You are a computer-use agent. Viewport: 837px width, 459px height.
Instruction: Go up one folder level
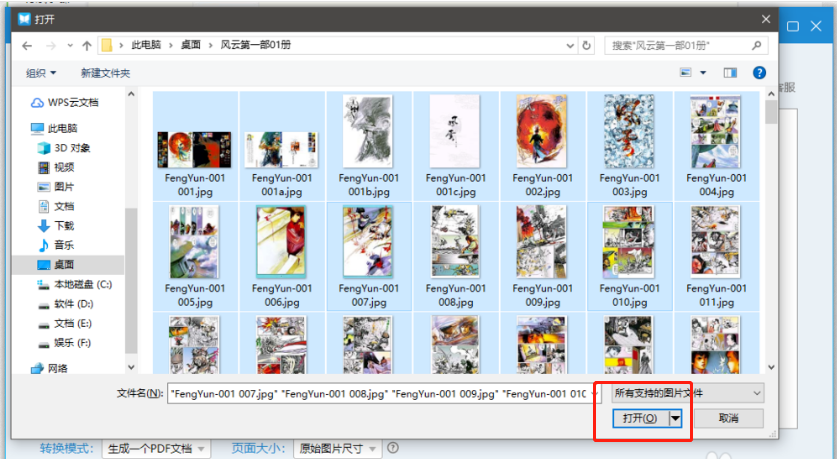pos(87,46)
